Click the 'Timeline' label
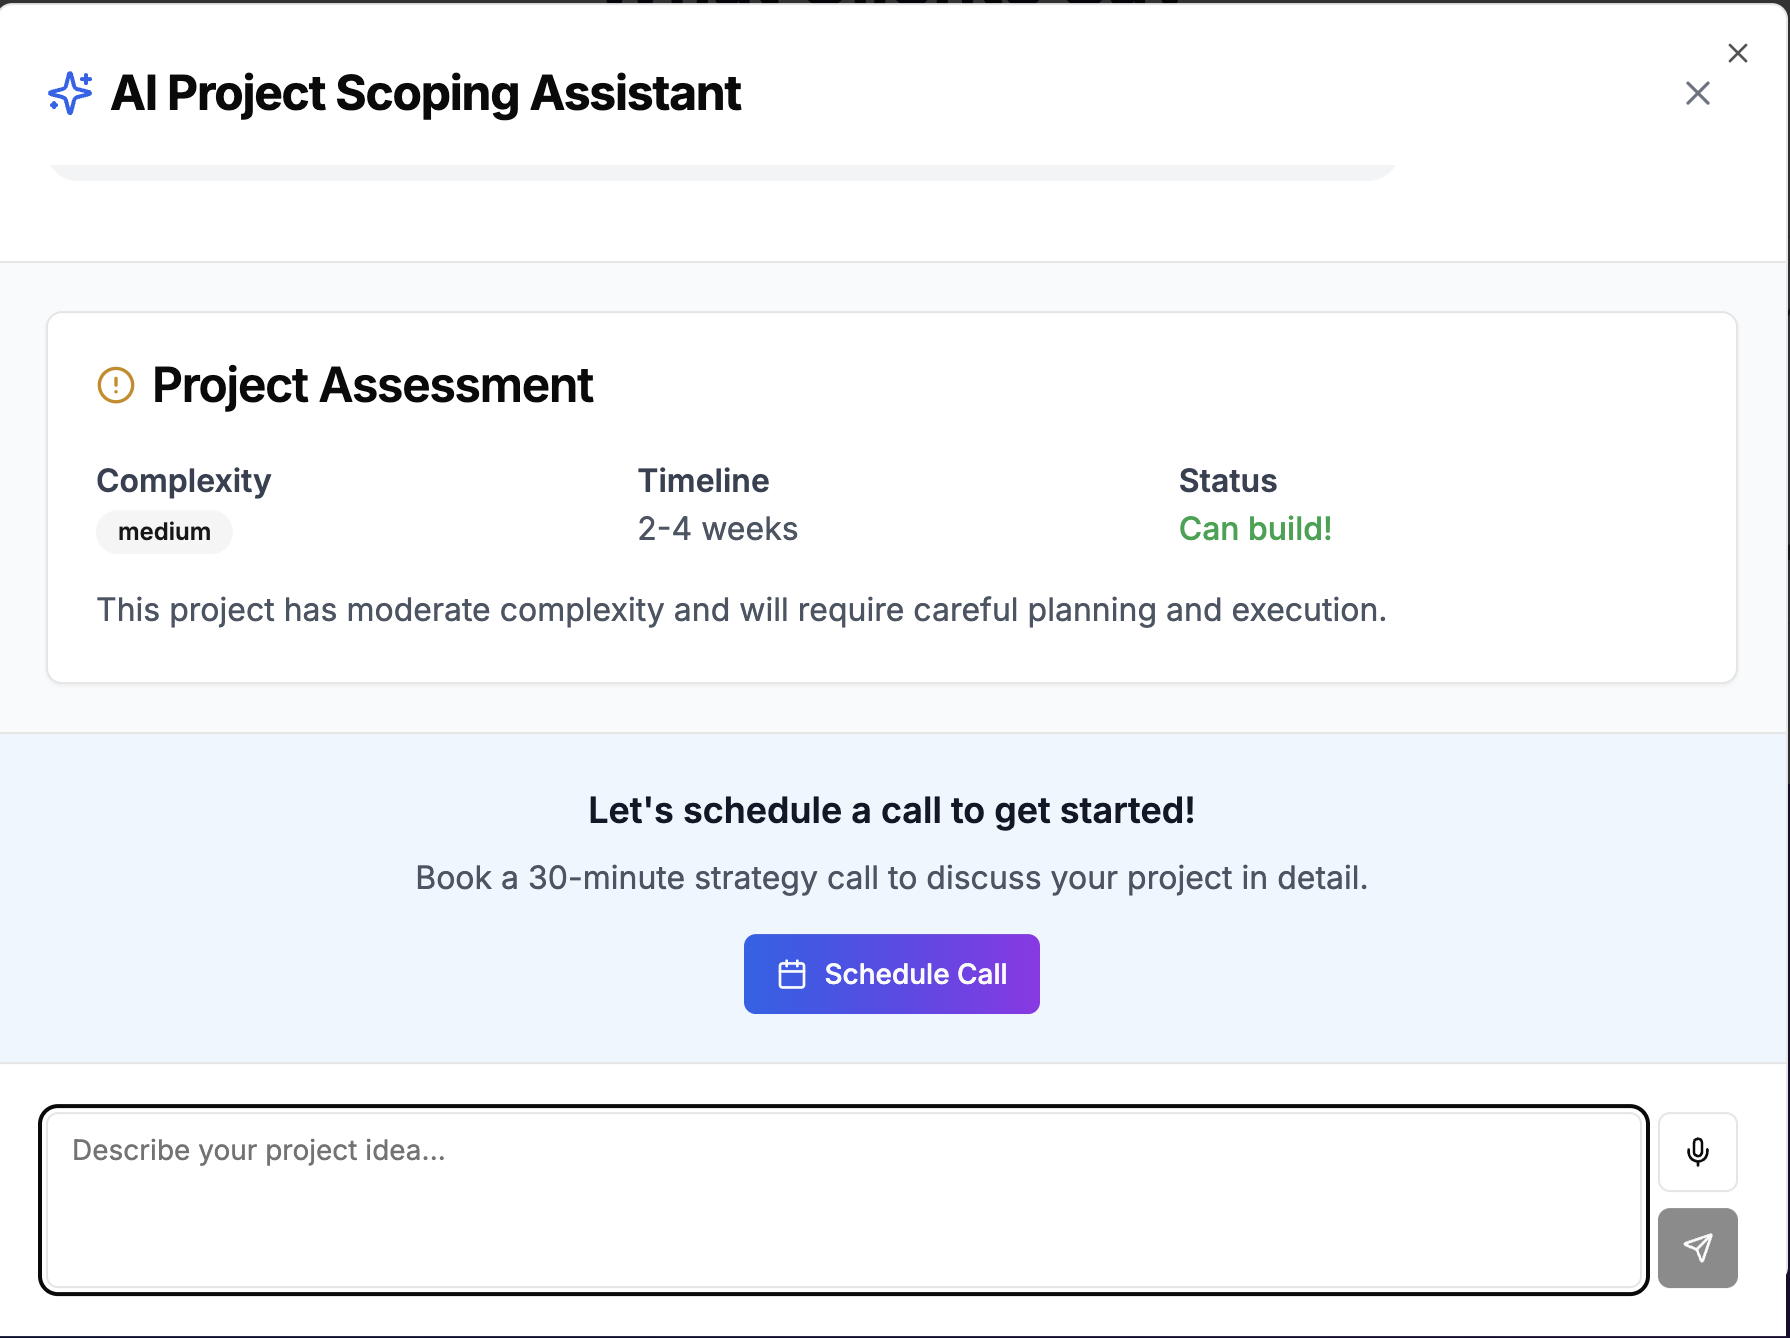The width and height of the screenshot is (1790, 1338). 703,481
